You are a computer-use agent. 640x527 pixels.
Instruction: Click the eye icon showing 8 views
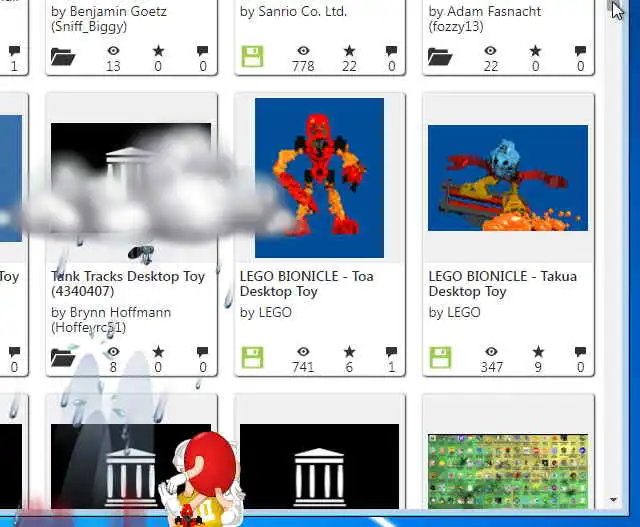click(113, 351)
